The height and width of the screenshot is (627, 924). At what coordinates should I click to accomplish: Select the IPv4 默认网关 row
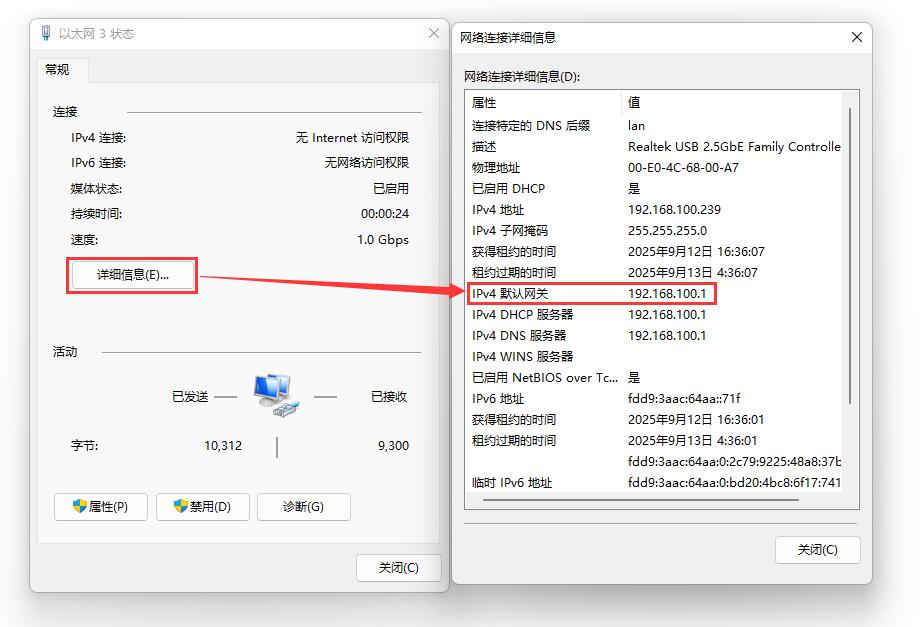click(x=592, y=294)
